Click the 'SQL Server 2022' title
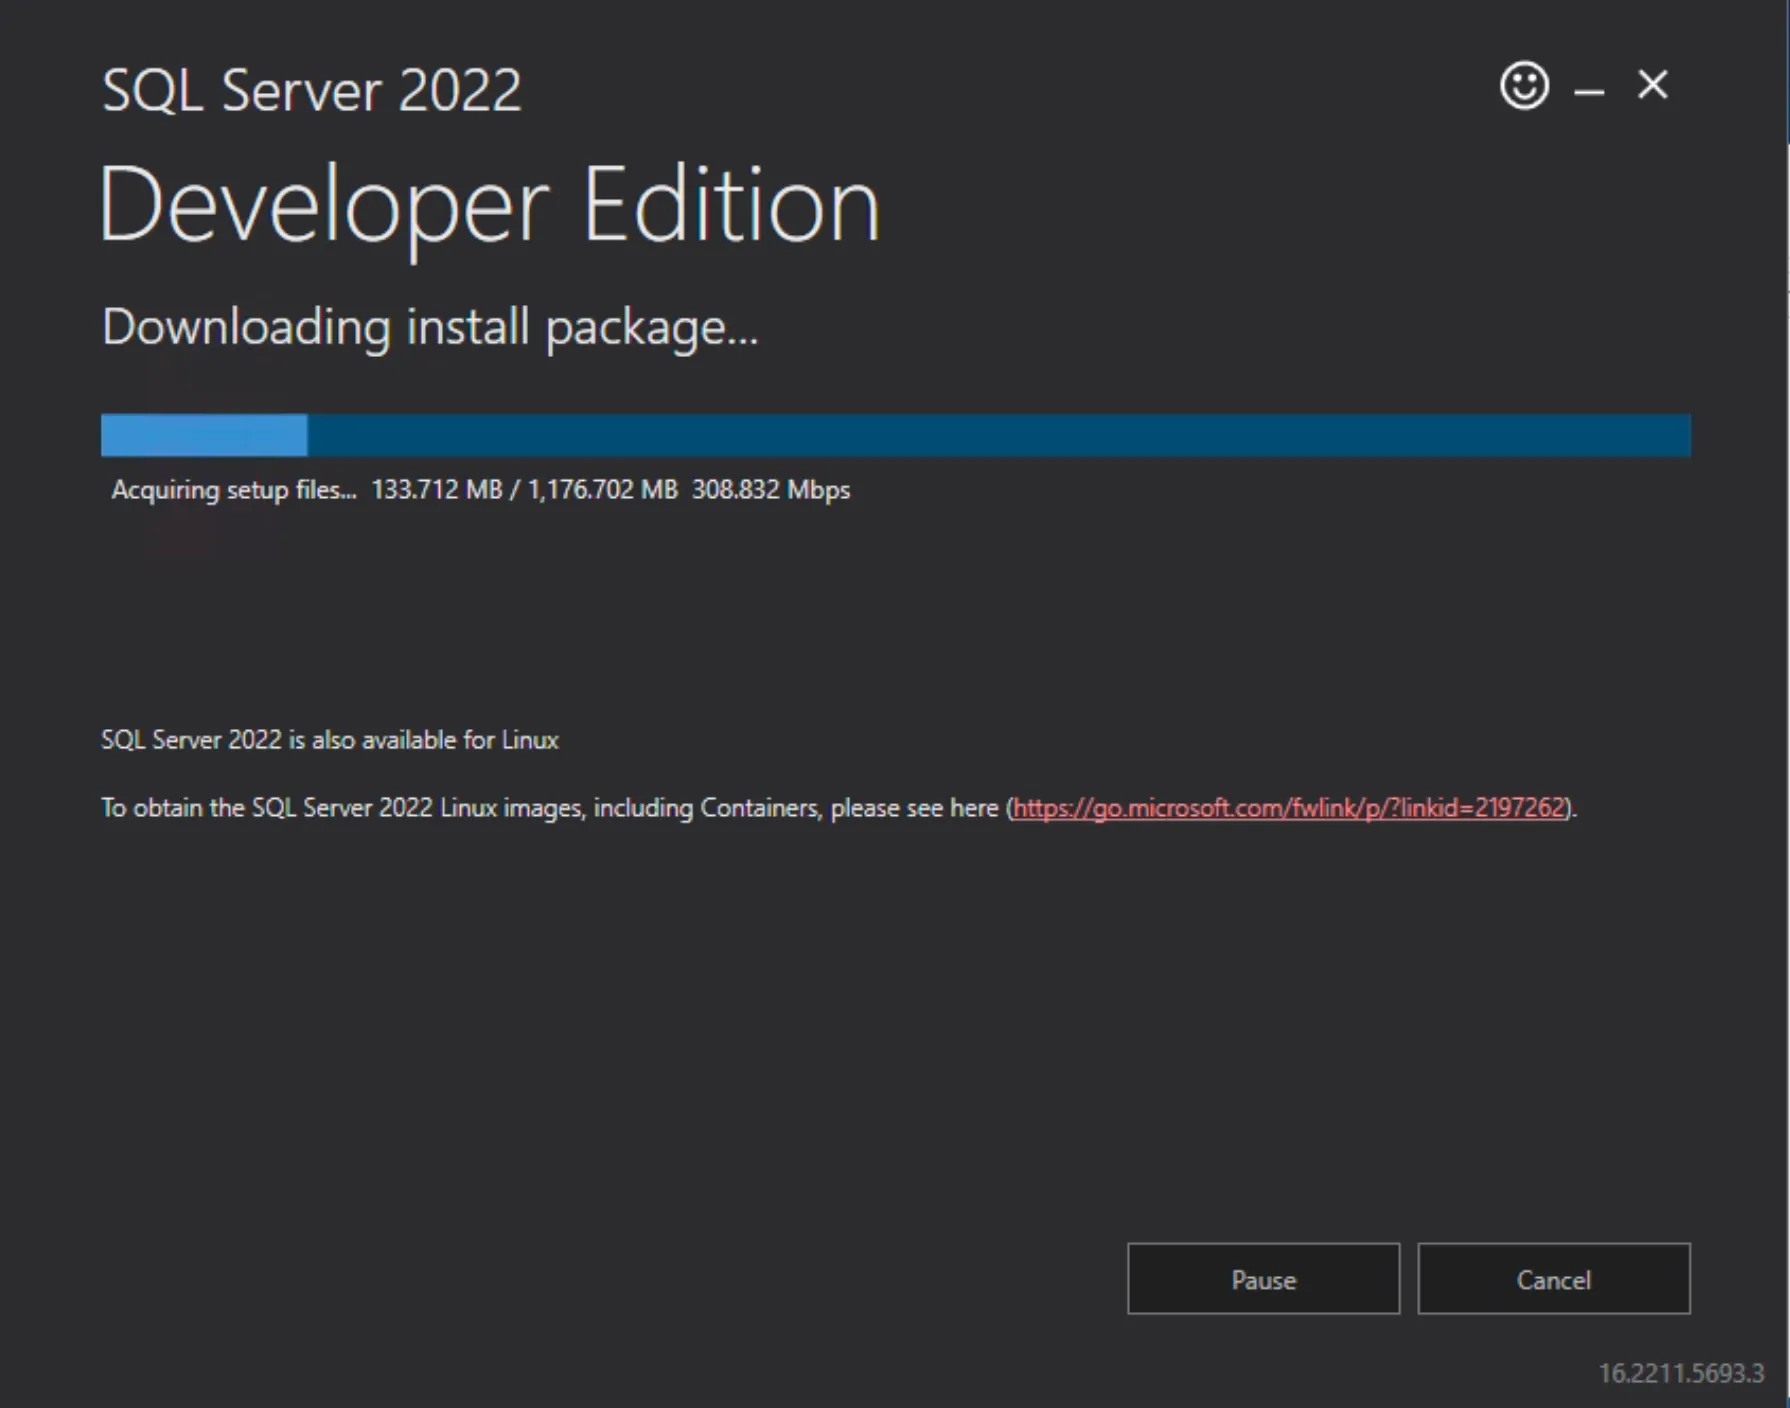Screen dimensions: 1790x1408 click(x=312, y=90)
